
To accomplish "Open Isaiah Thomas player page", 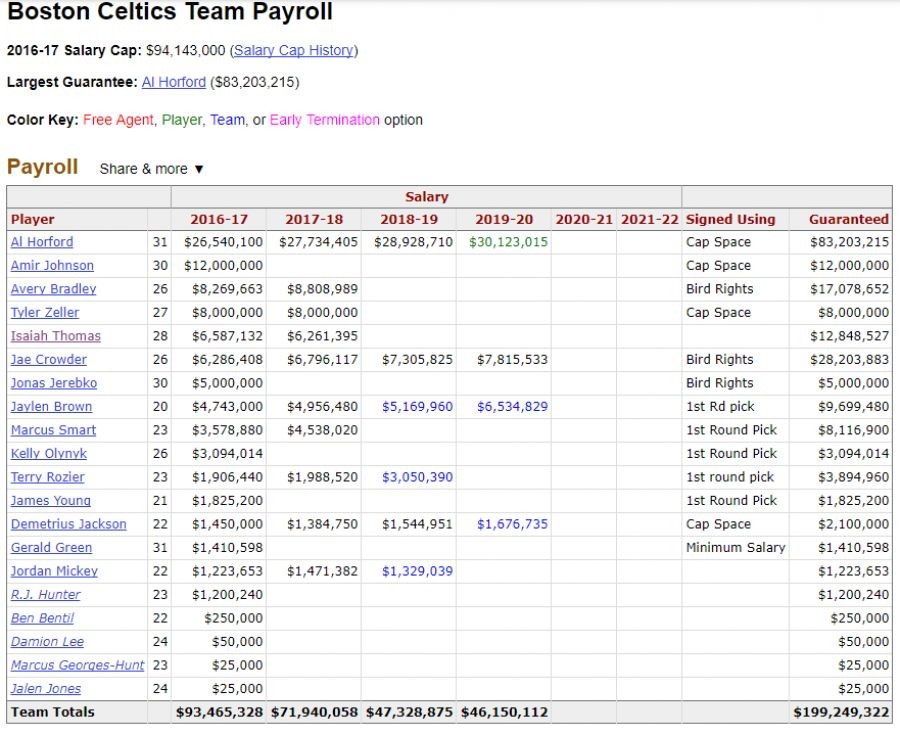I will pyautogui.click(x=56, y=336).
